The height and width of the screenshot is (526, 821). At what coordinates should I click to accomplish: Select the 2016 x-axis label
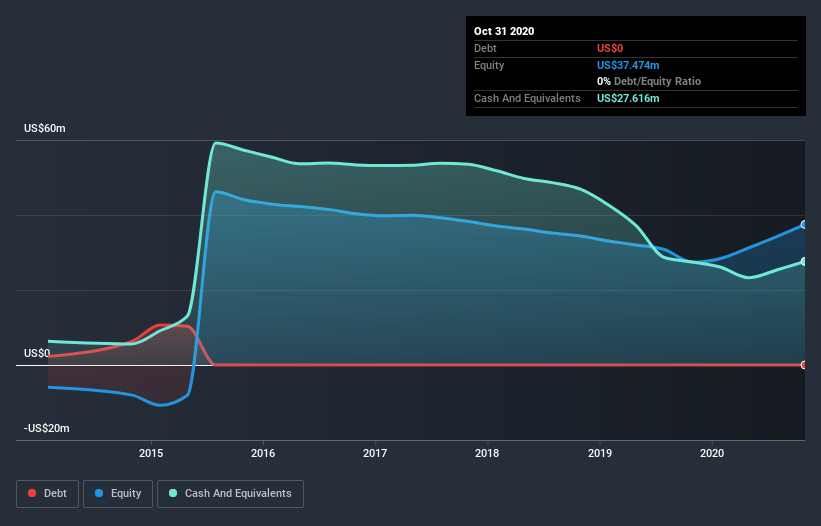pos(263,453)
